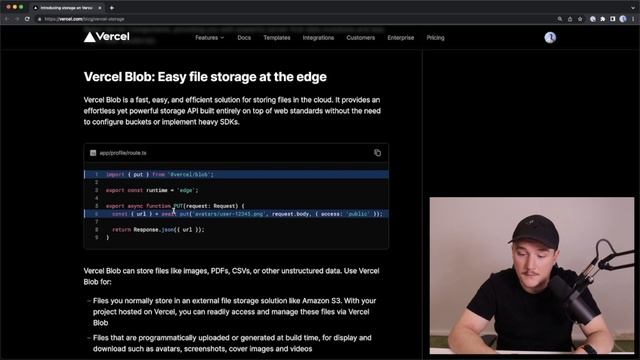
Task: Click the zoom magnifier icon in address bar
Action: (560, 19)
